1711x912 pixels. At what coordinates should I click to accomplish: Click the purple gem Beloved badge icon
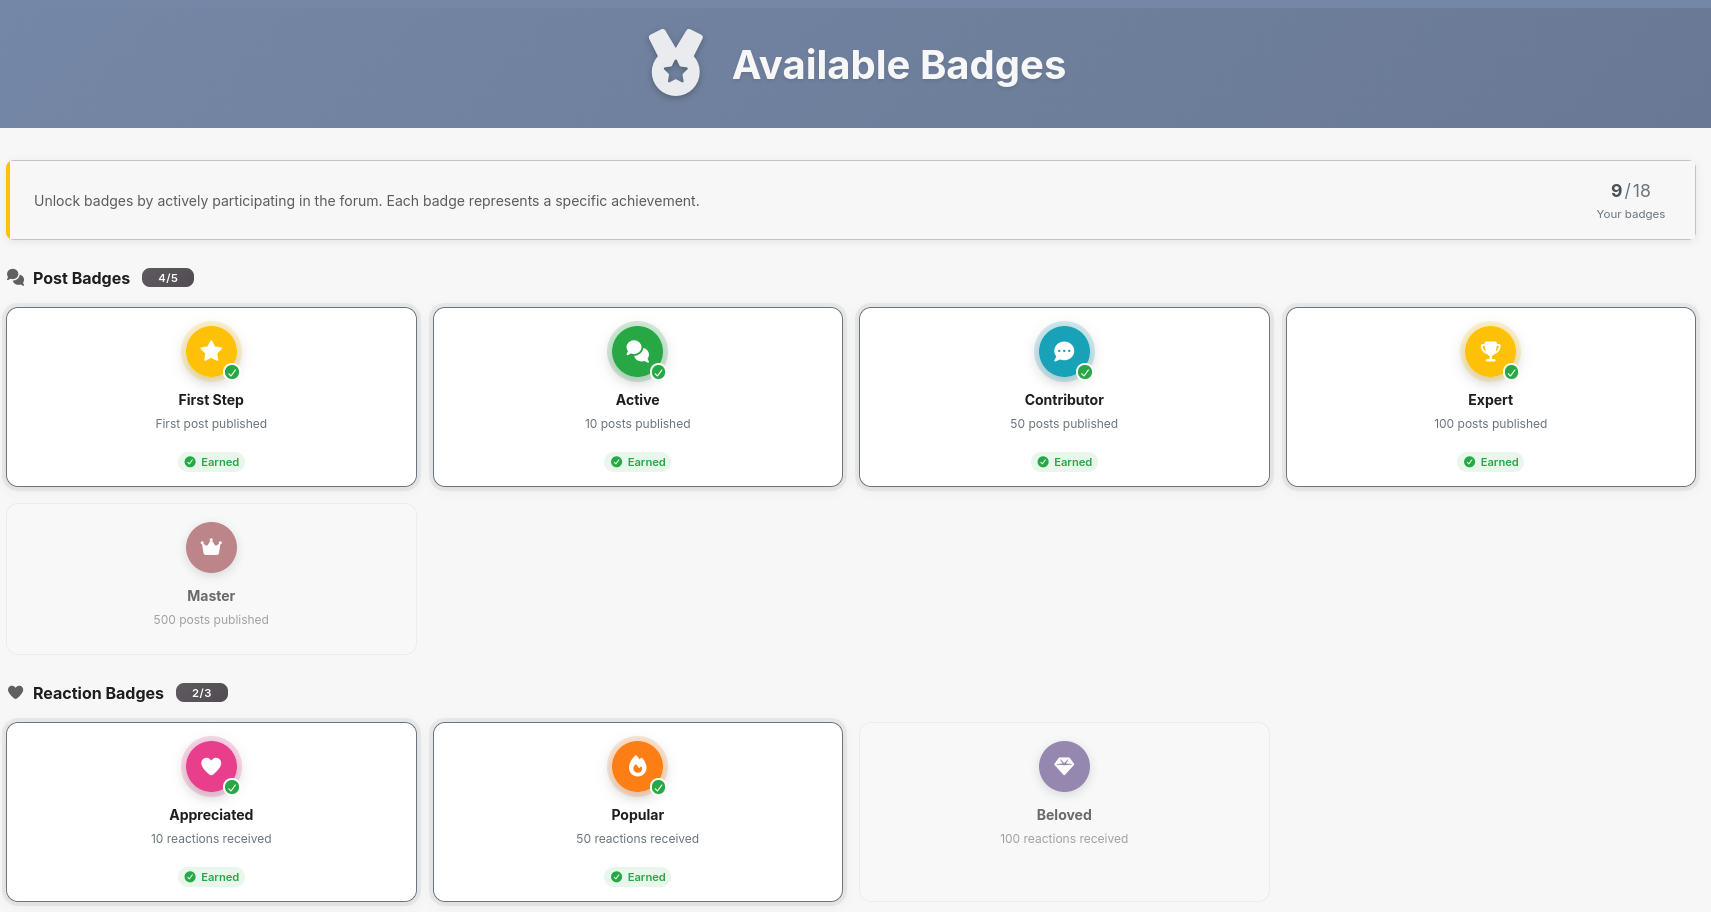(1064, 766)
